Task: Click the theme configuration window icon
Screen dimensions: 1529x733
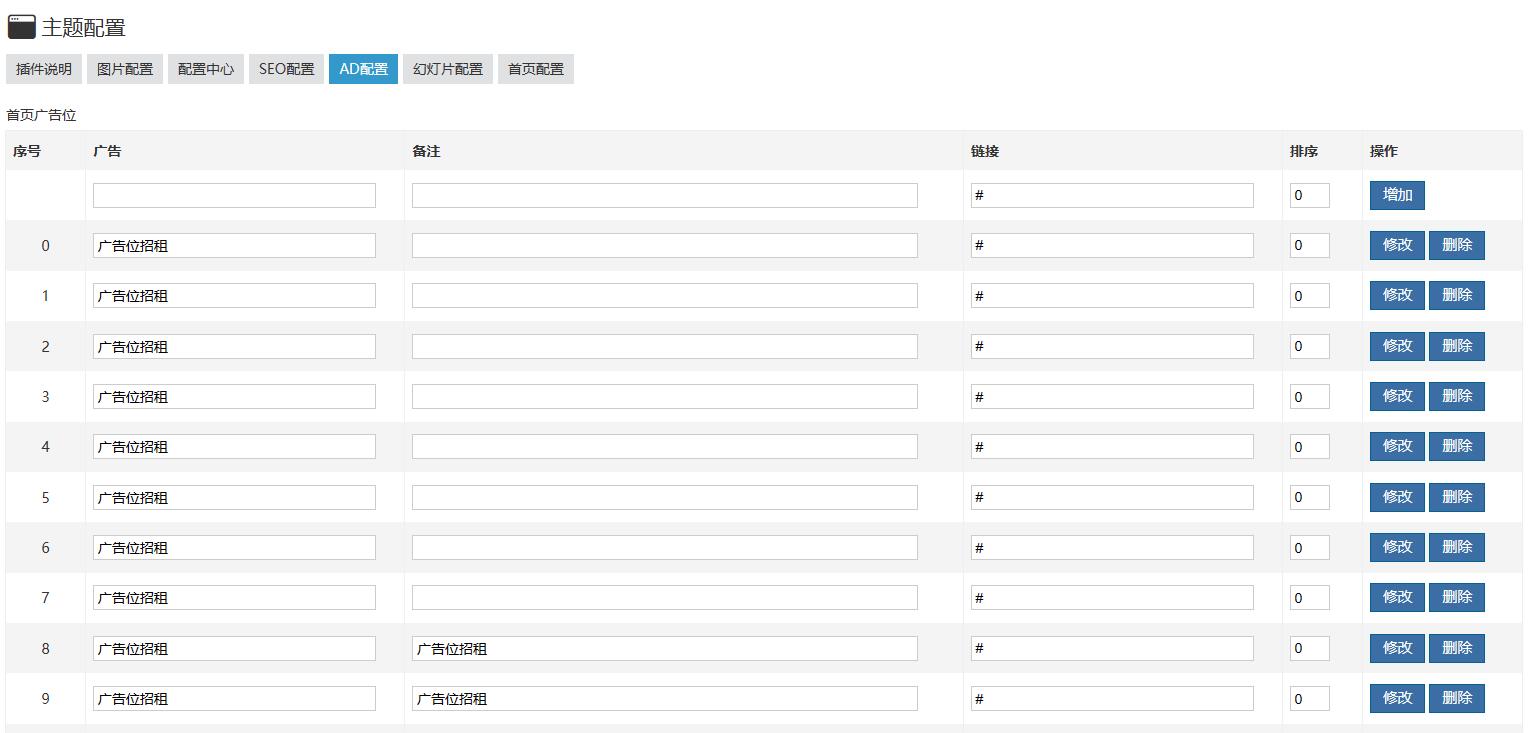Action: coord(21,27)
